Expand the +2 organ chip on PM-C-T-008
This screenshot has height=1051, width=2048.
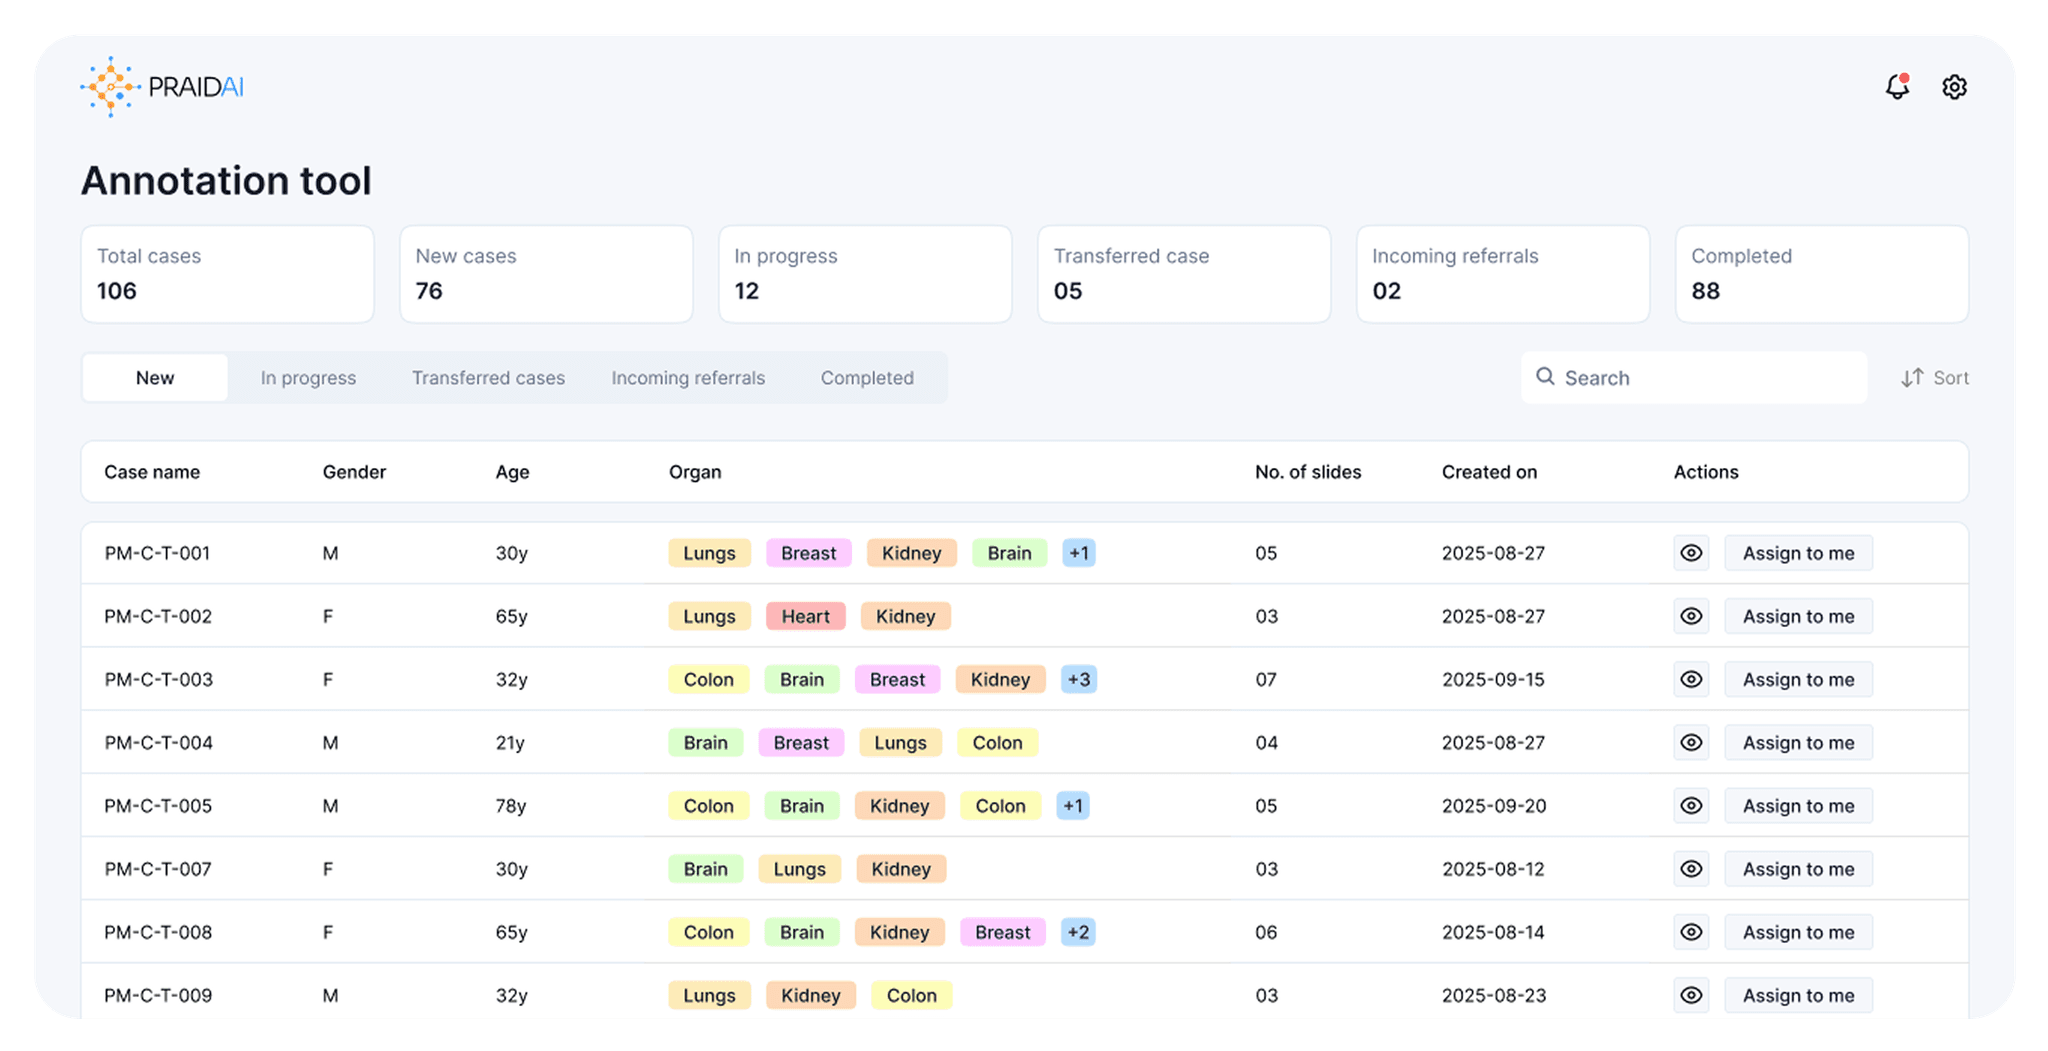tap(1079, 932)
